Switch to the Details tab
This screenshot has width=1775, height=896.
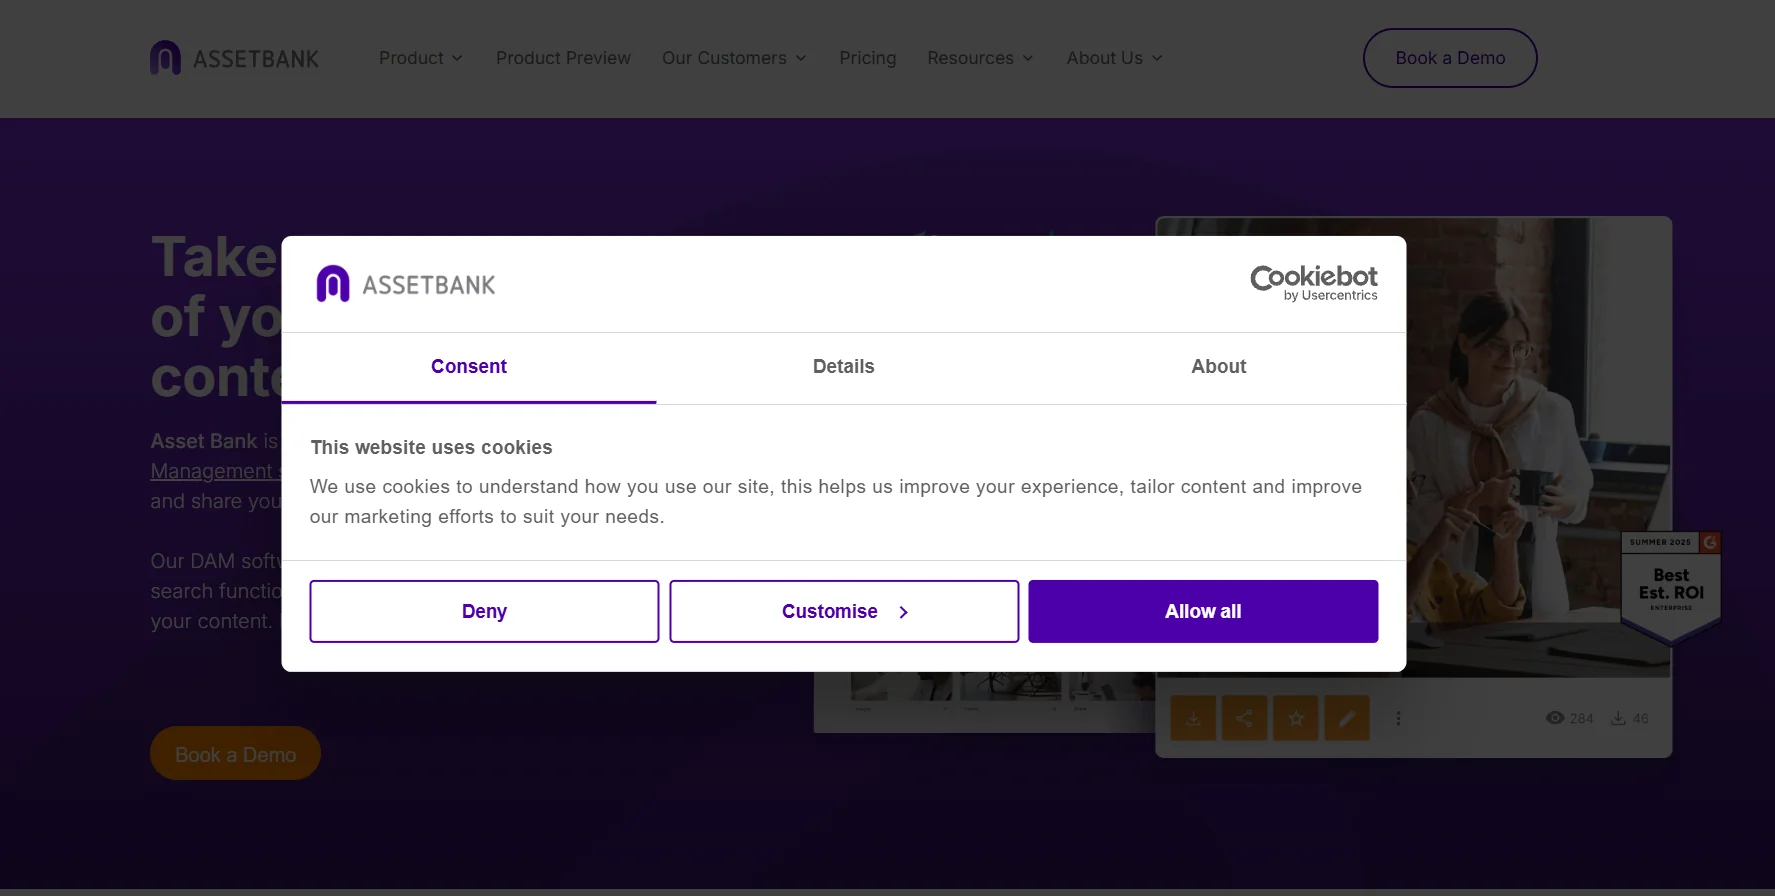843,367
